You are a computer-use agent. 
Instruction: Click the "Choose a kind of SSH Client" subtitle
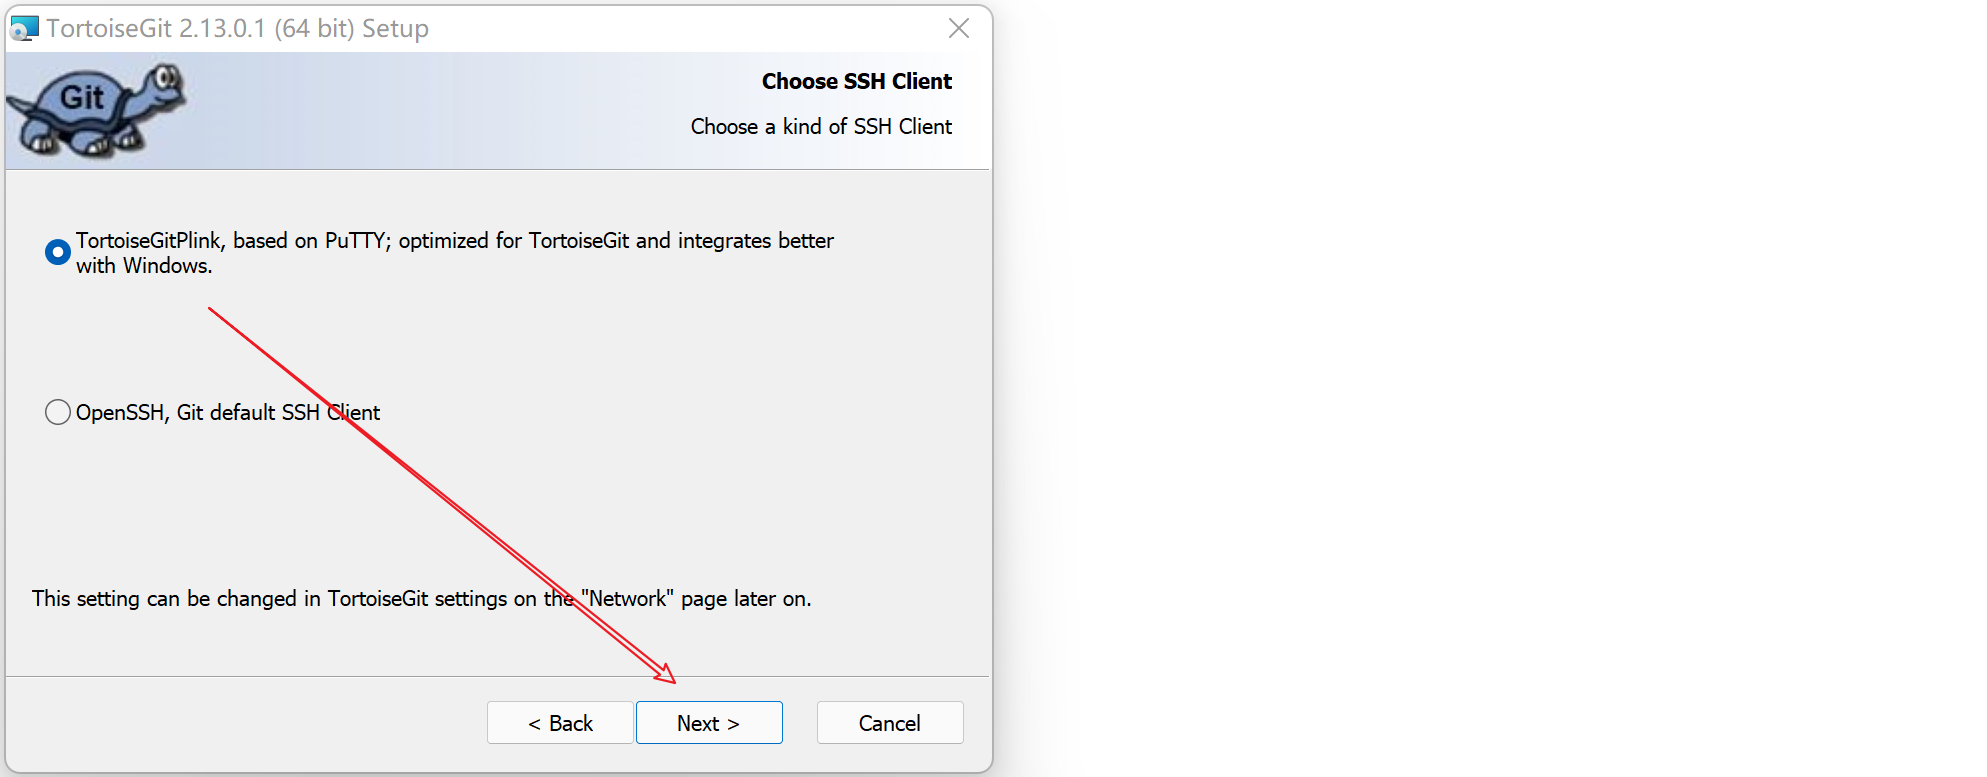[821, 127]
